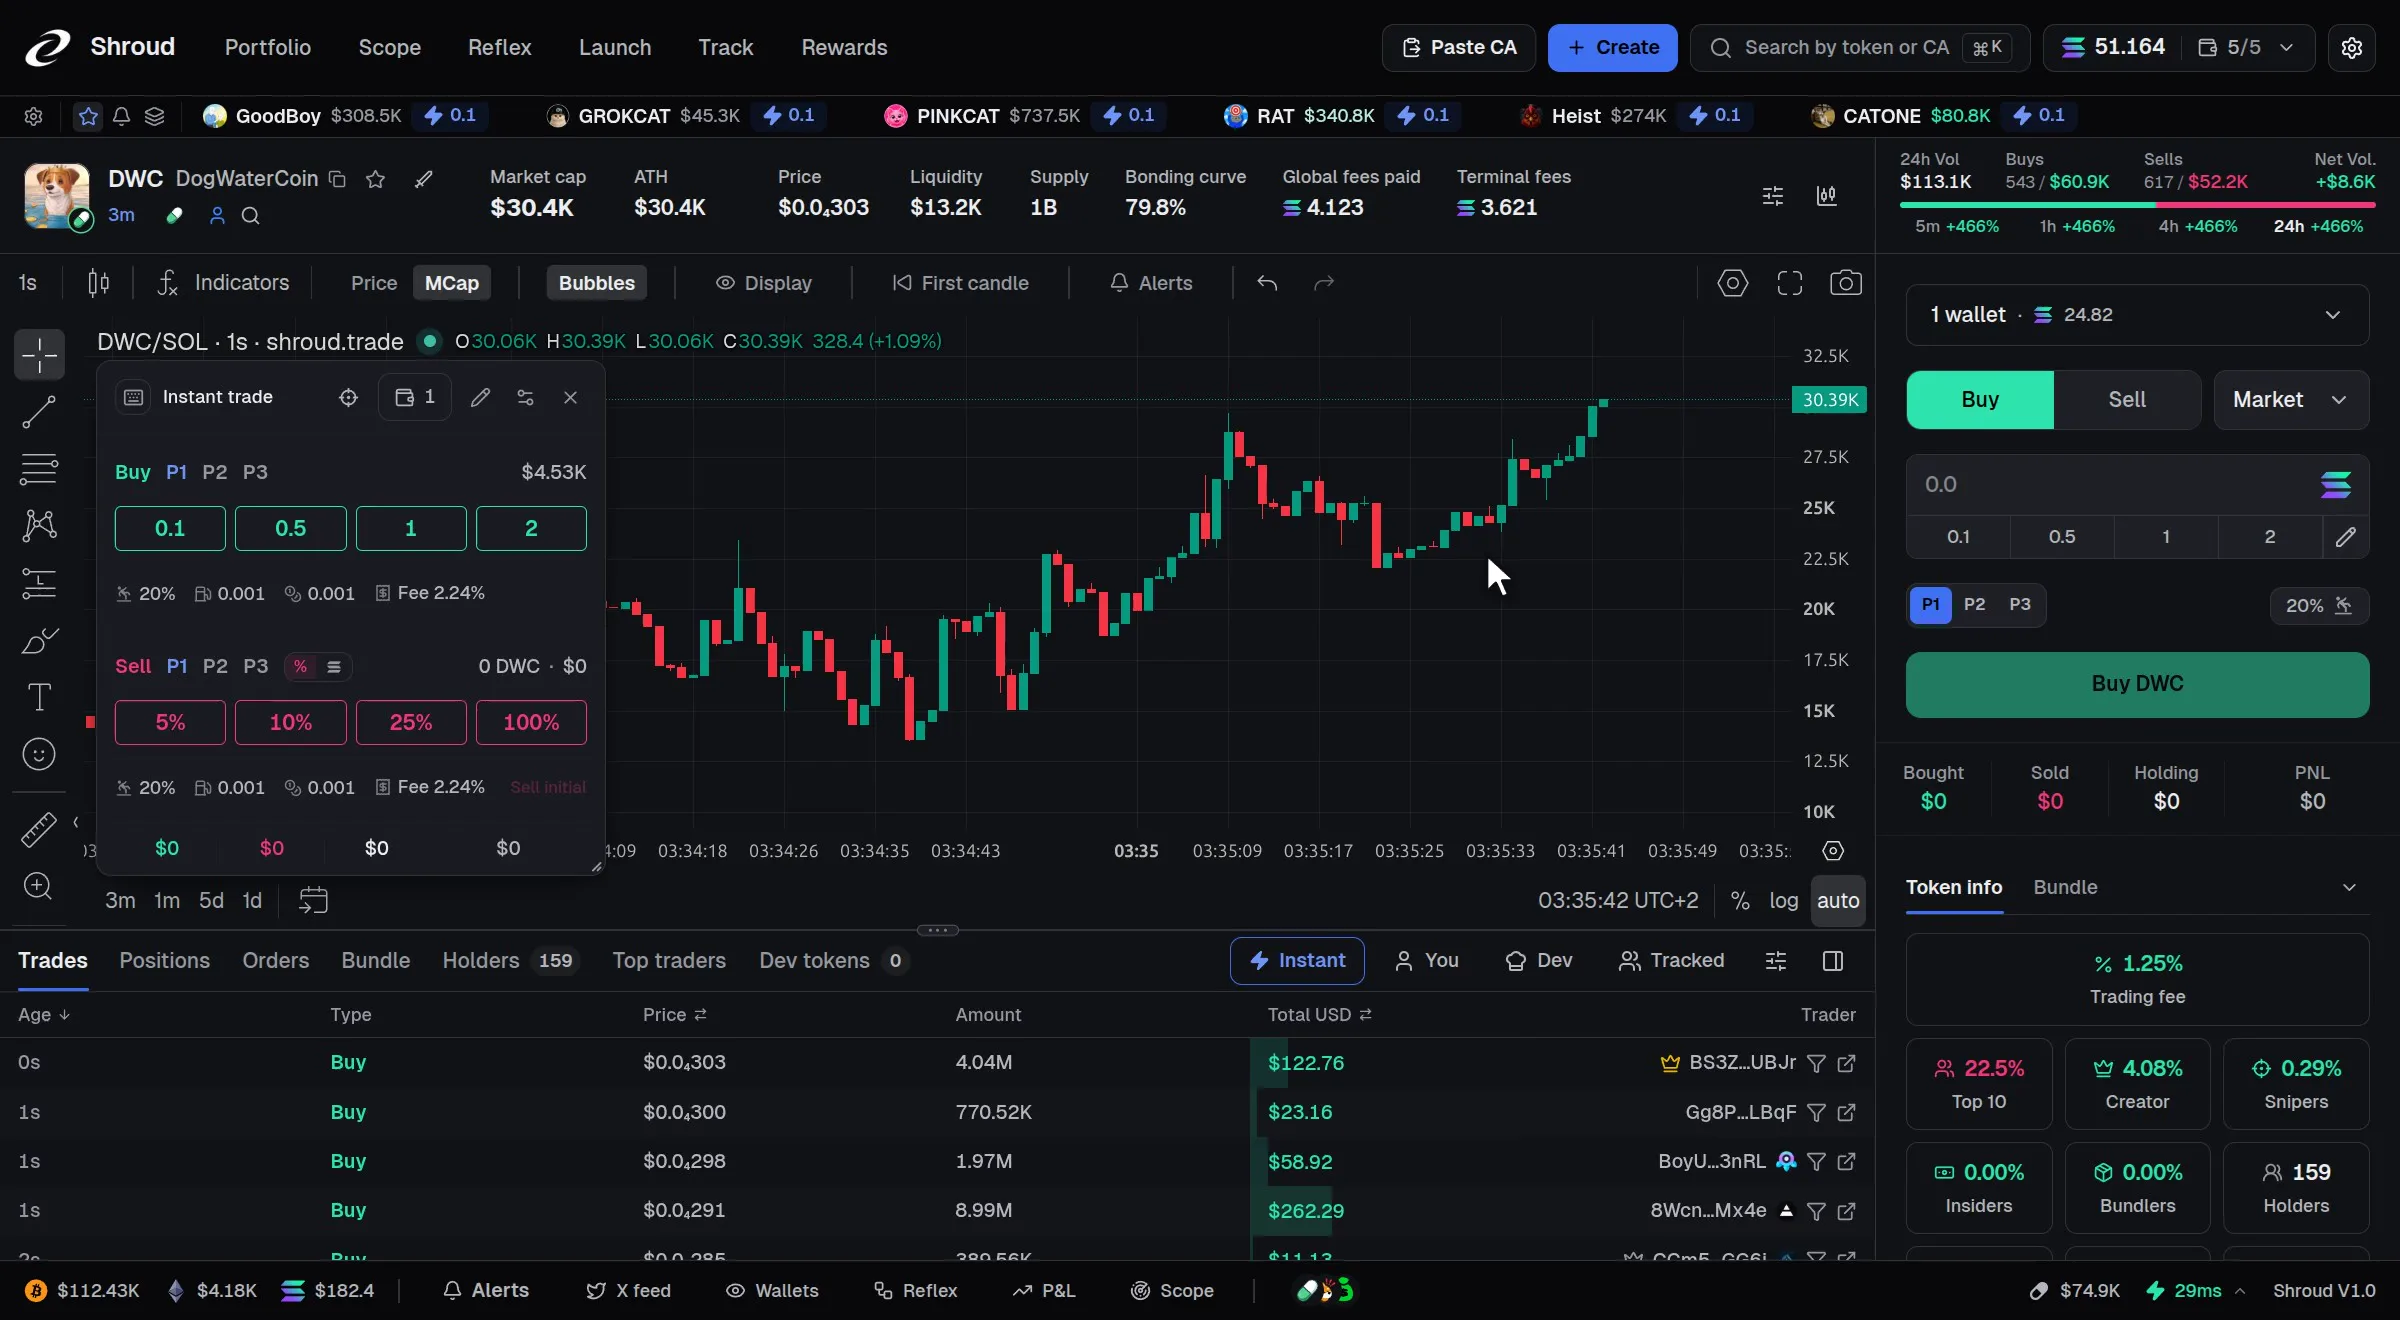This screenshot has width=2400, height=1320.
Task: Click the token search field
Action: point(1859,47)
